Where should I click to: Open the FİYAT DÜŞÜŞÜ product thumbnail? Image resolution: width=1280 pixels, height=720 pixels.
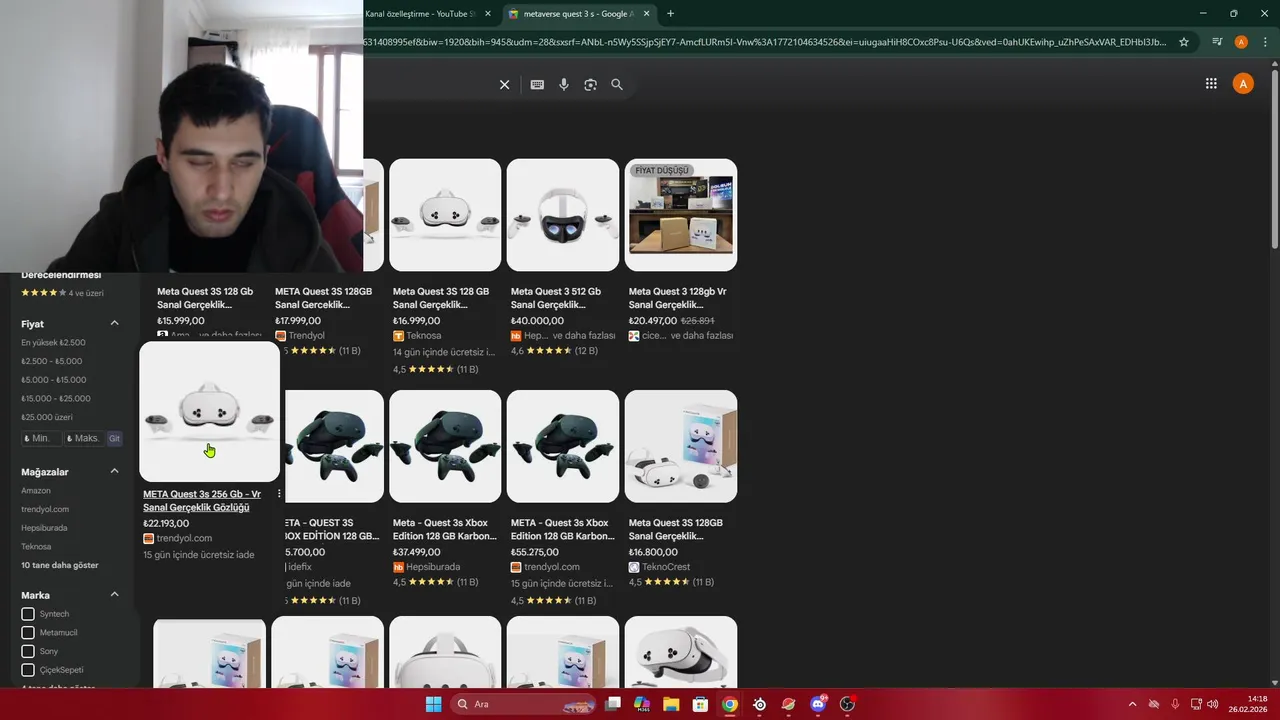pos(681,215)
